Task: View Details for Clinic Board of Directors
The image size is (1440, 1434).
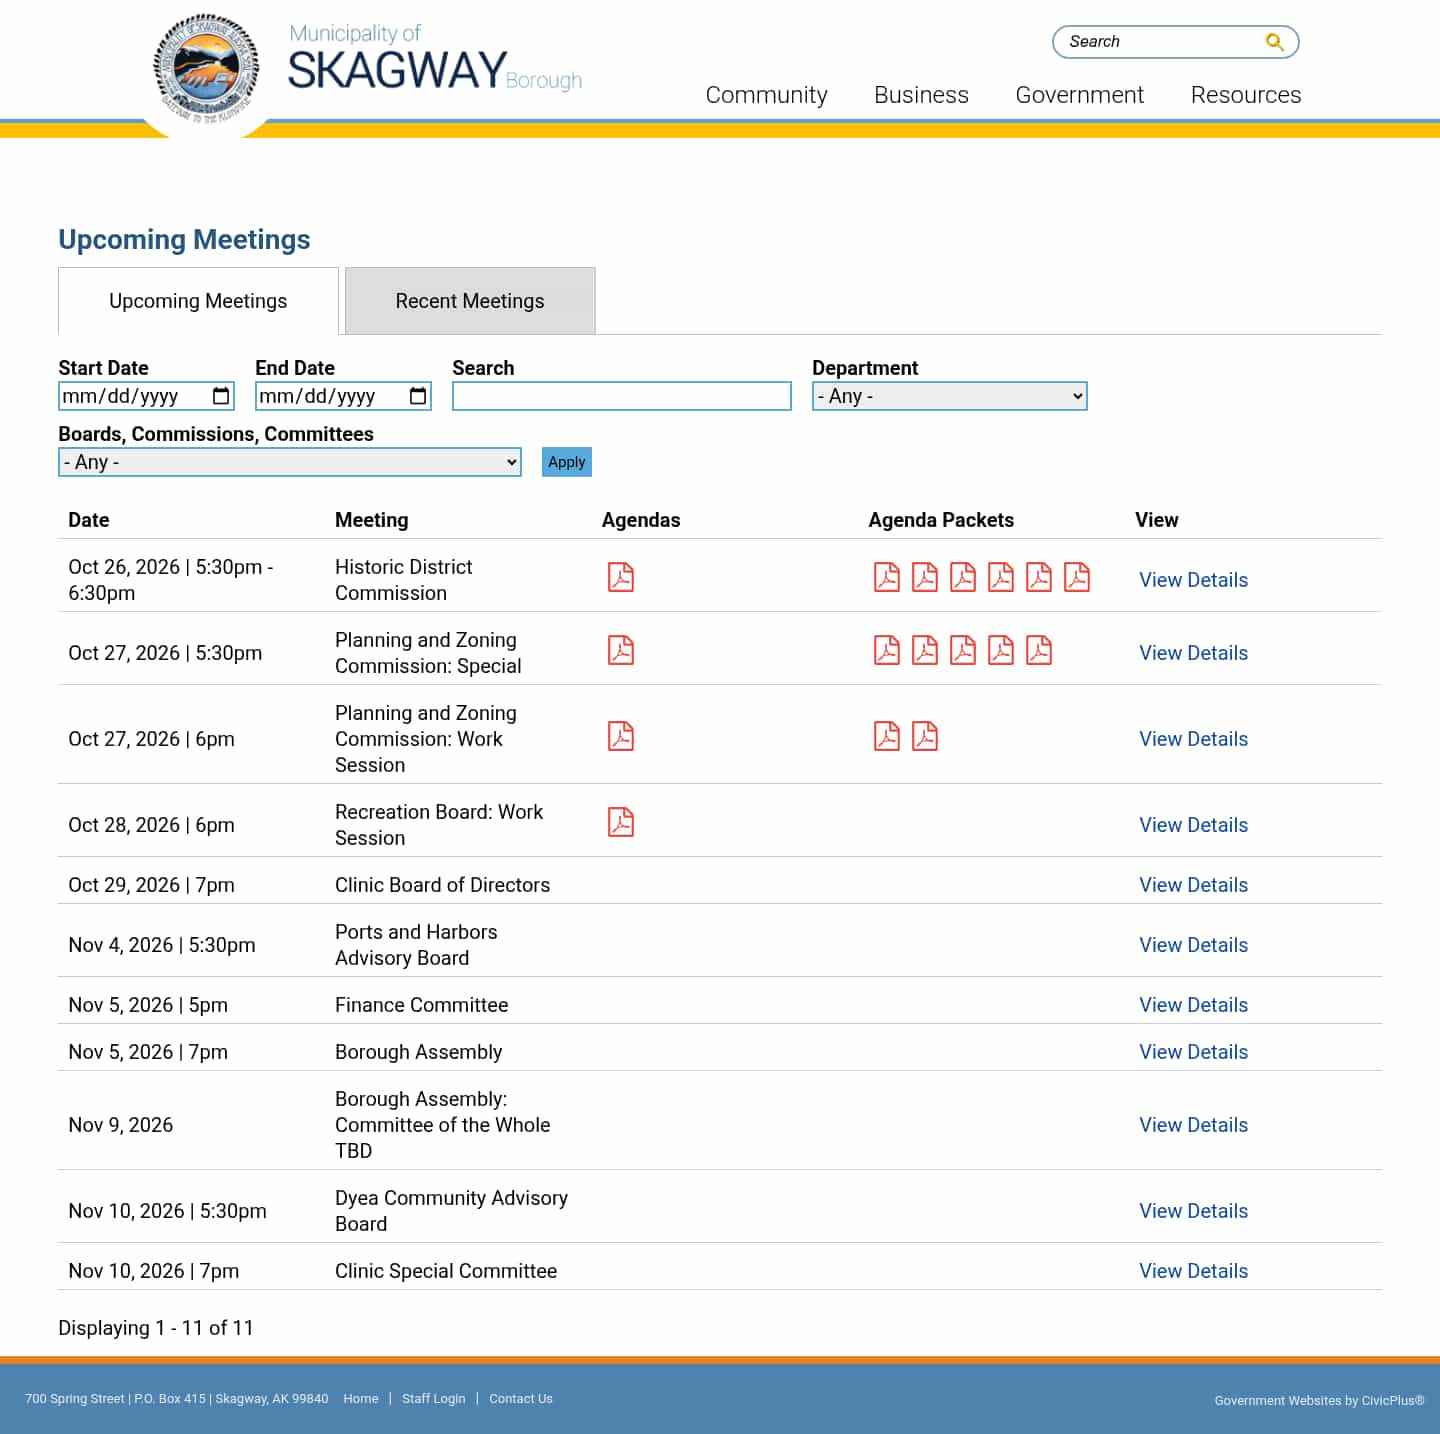Action: 1193,885
